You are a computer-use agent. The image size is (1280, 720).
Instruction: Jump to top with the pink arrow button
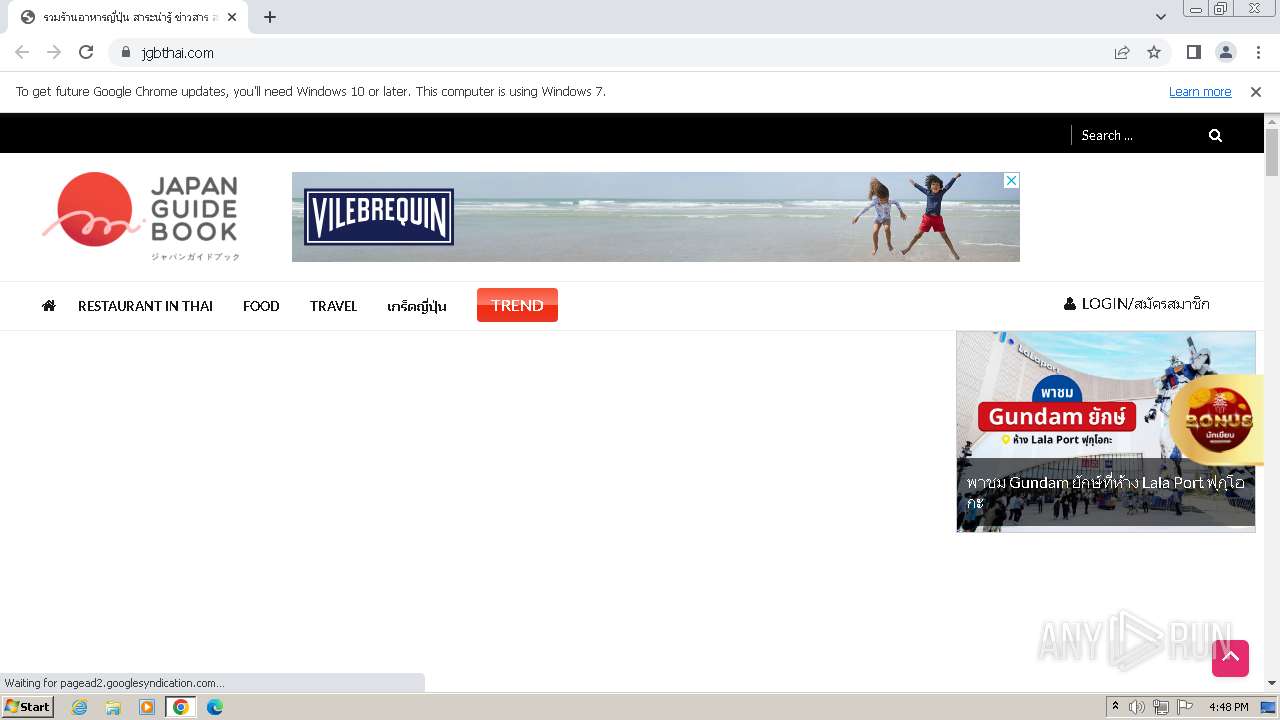pyautogui.click(x=1230, y=658)
